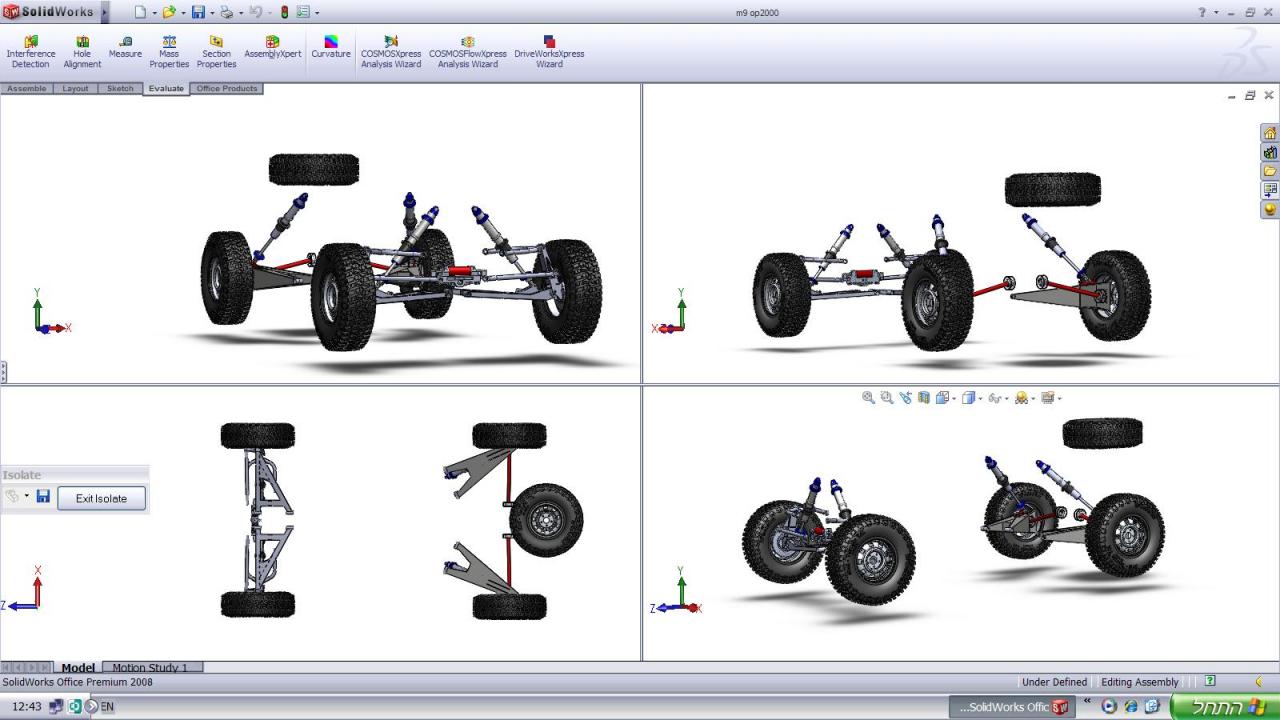
Task: Launch the DriveWorksXpress Wizard
Action: [x=549, y=52]
